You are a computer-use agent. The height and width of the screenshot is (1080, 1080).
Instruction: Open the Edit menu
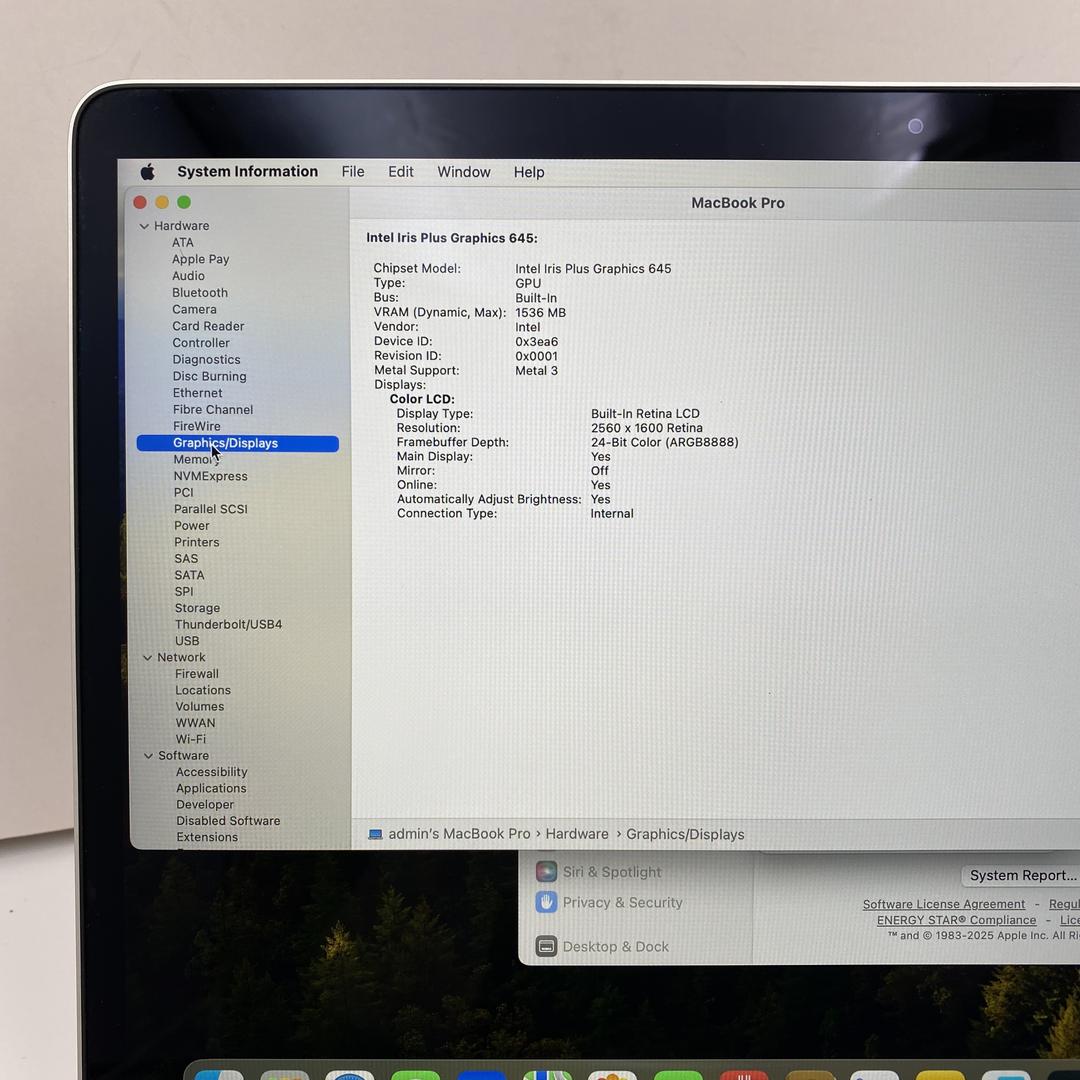click(x=401, y=172)
